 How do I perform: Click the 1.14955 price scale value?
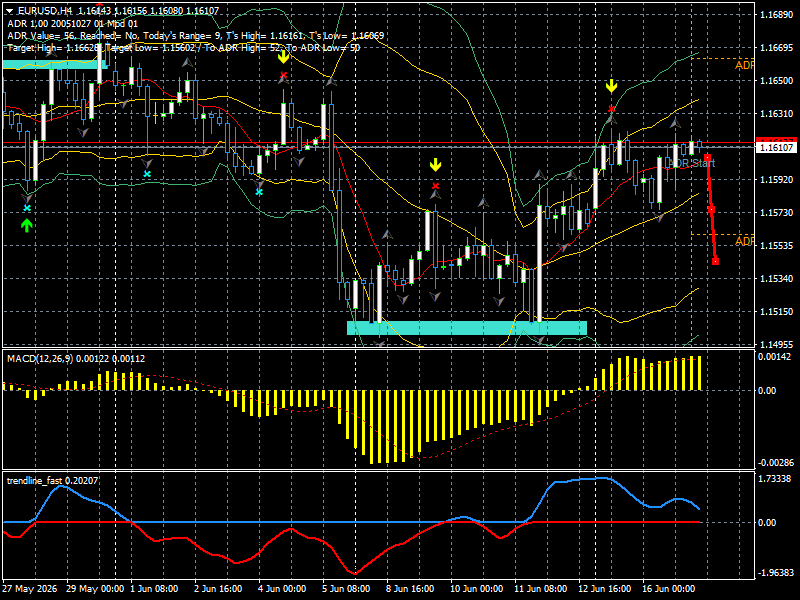pyautogui.click(x=777, y=344)
